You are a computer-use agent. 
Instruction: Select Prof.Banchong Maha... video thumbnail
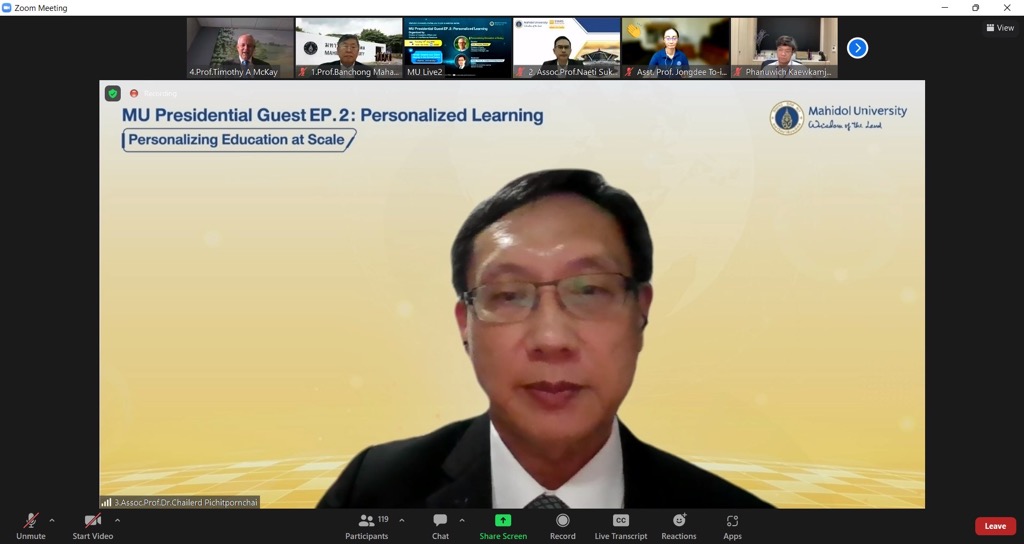pos(349,48)
